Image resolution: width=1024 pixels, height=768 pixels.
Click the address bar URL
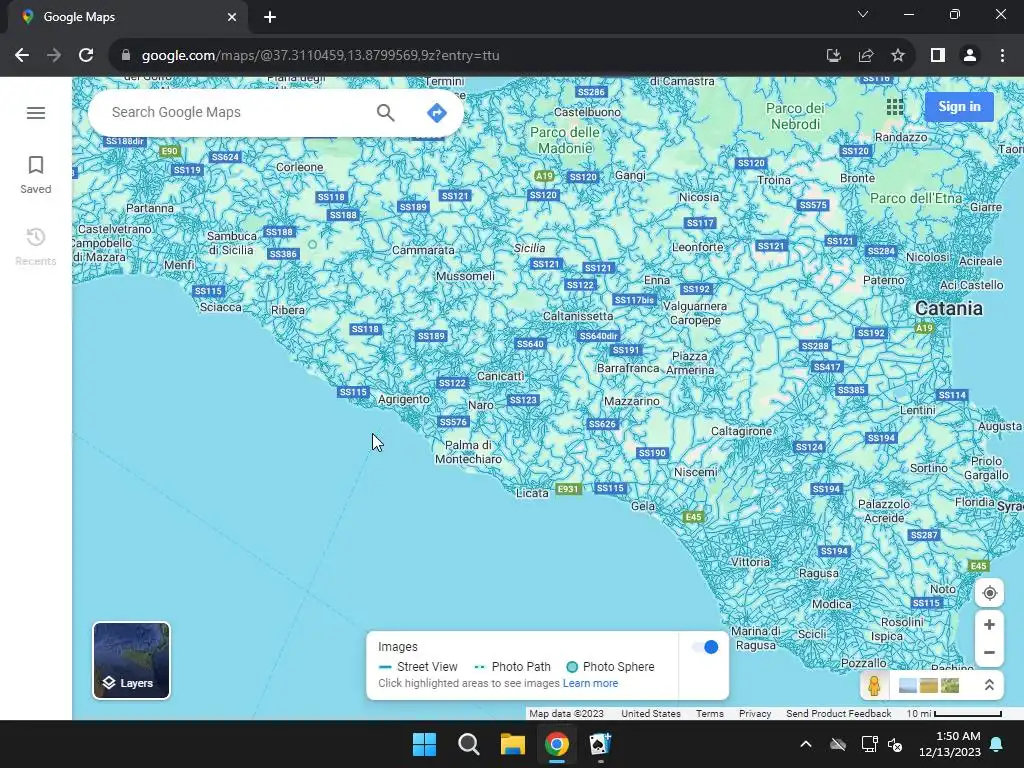(x=320, y=56)
